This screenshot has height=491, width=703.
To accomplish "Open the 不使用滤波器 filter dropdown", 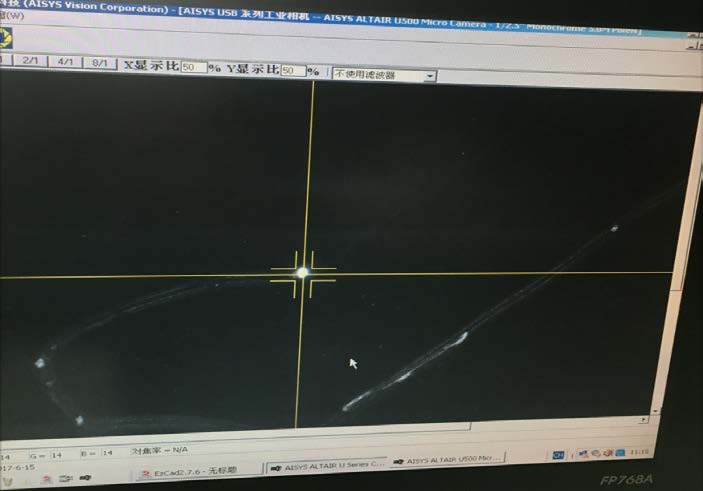I will tap(385, 75).
